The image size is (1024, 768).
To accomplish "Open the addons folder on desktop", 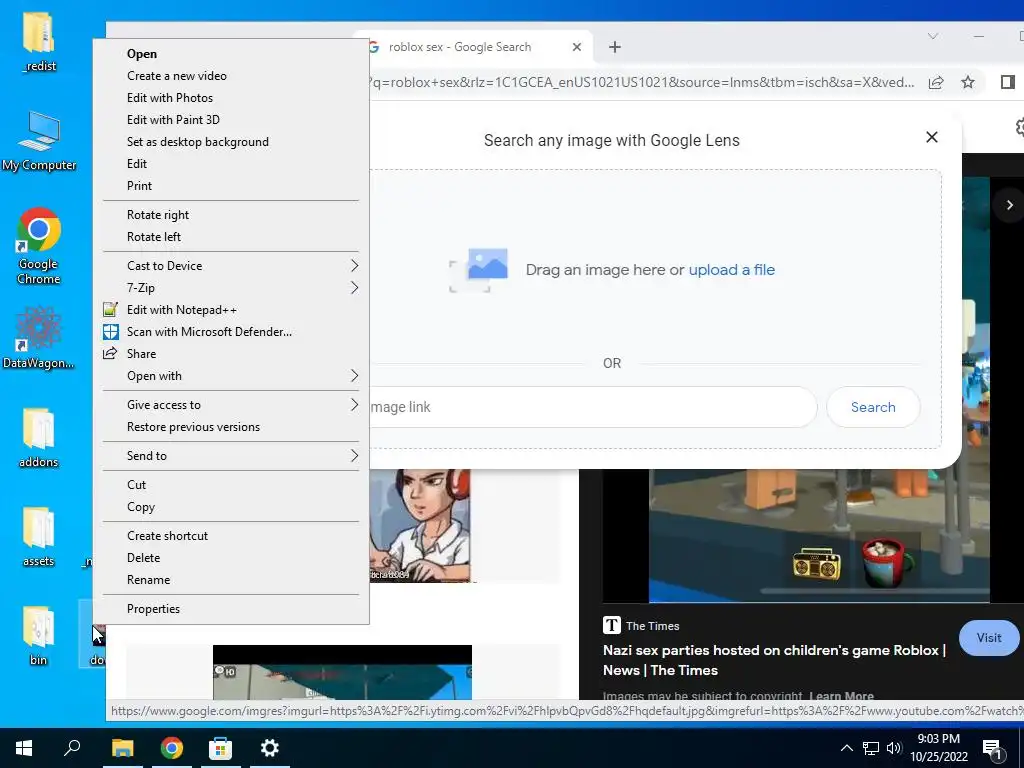I will (39, 438).
